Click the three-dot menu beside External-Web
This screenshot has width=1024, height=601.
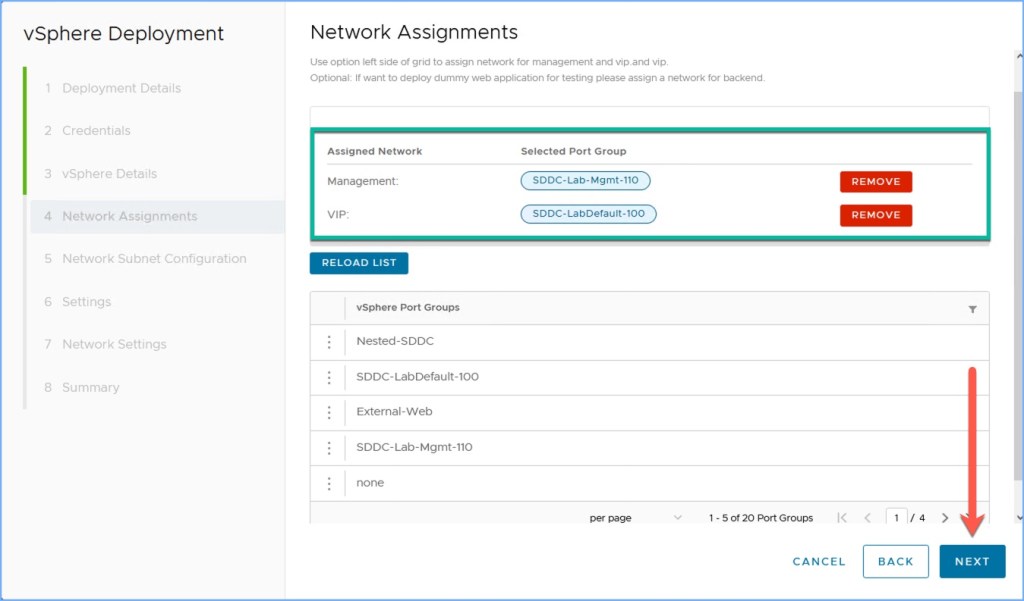coord(329,412)
